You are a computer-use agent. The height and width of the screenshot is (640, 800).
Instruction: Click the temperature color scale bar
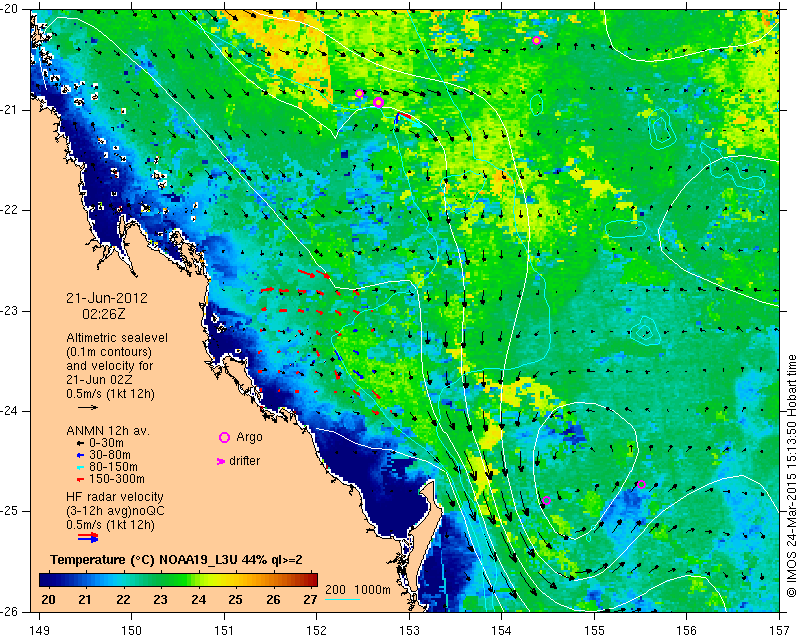point(179,579)
